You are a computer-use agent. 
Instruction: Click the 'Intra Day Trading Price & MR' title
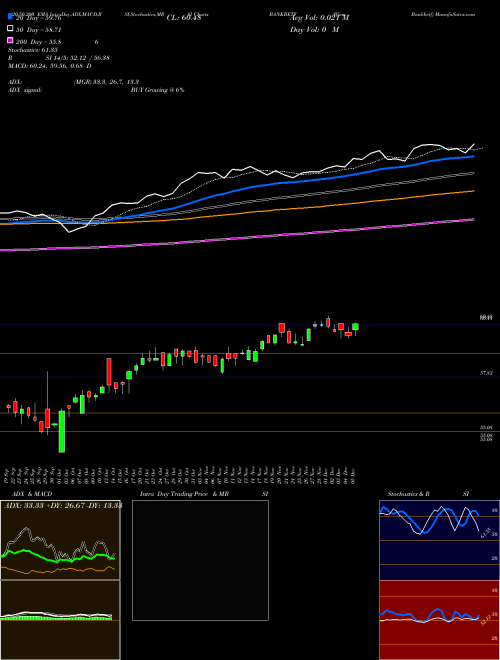point(184,494)
